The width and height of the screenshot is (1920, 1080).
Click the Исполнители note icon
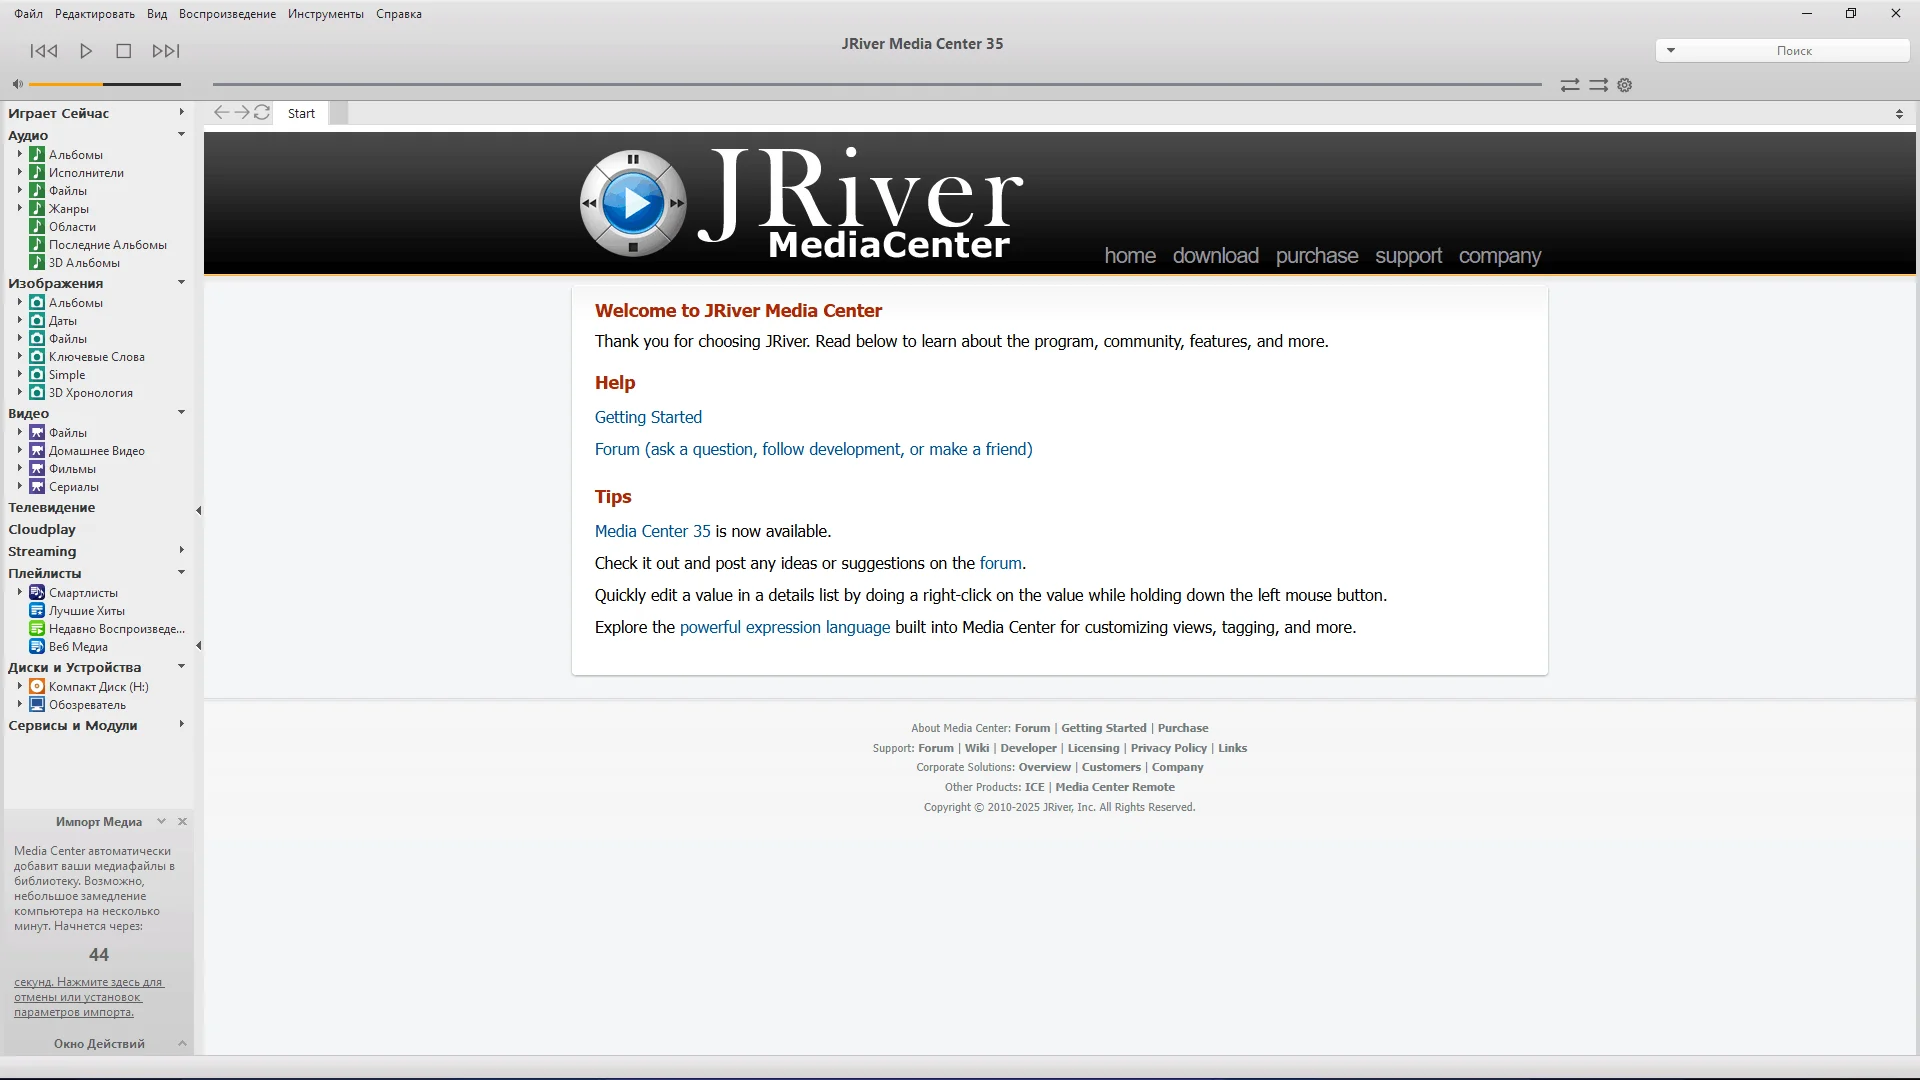(x=37, y=173)
